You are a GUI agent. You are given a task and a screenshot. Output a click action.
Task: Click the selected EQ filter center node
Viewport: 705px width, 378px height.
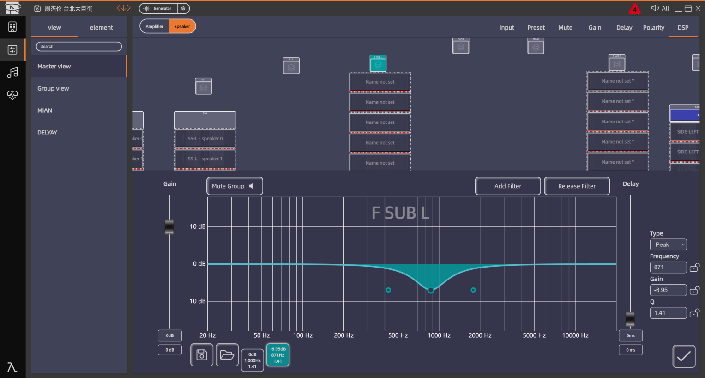tap(431, 290)
